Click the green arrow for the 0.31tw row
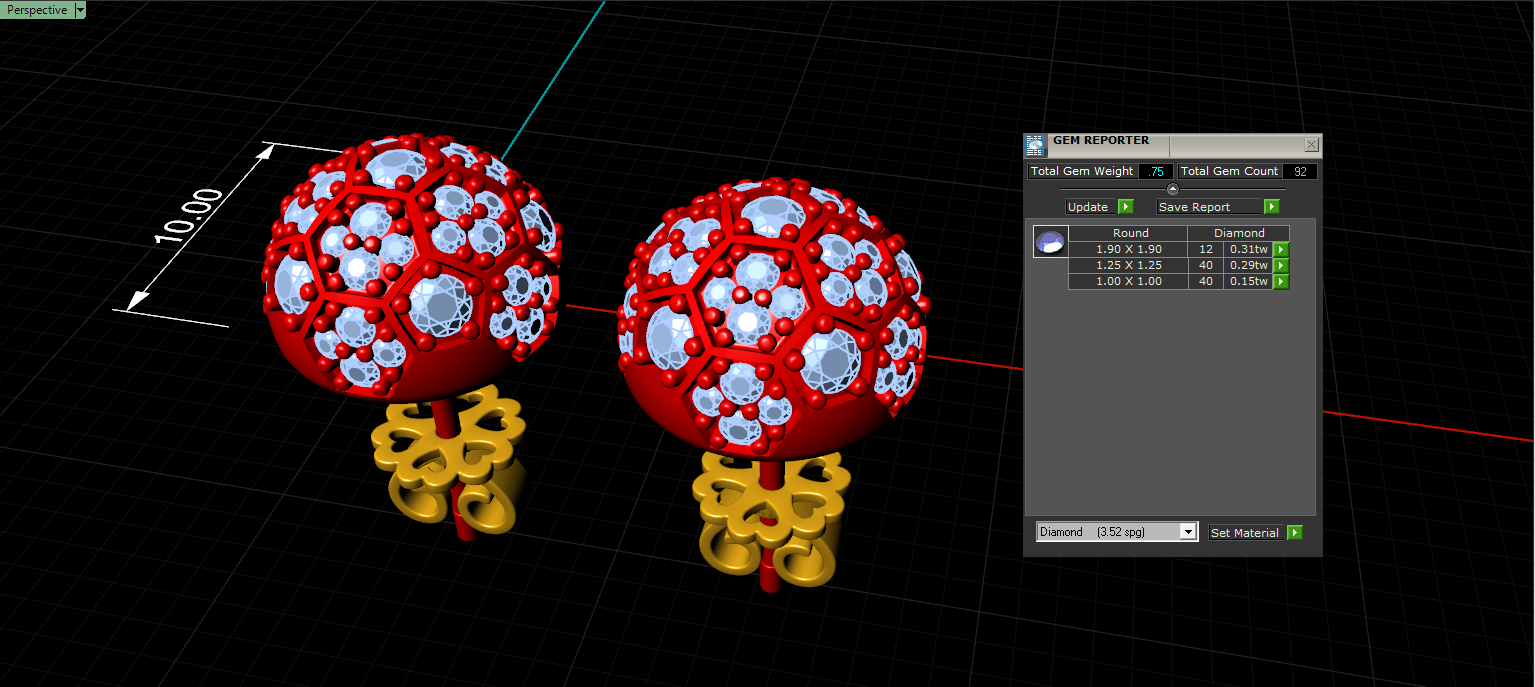The image size is (1535, 687). pyautogui.click(x=1281, y=249)
